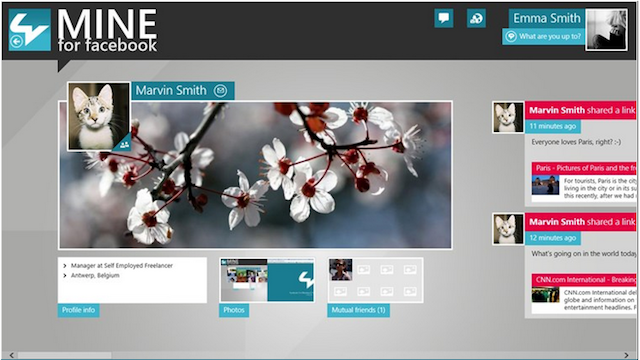This screenshot has width=640, height=360.
Task: Click the MINE for facebook lightning logo
Action: point(30,30)
